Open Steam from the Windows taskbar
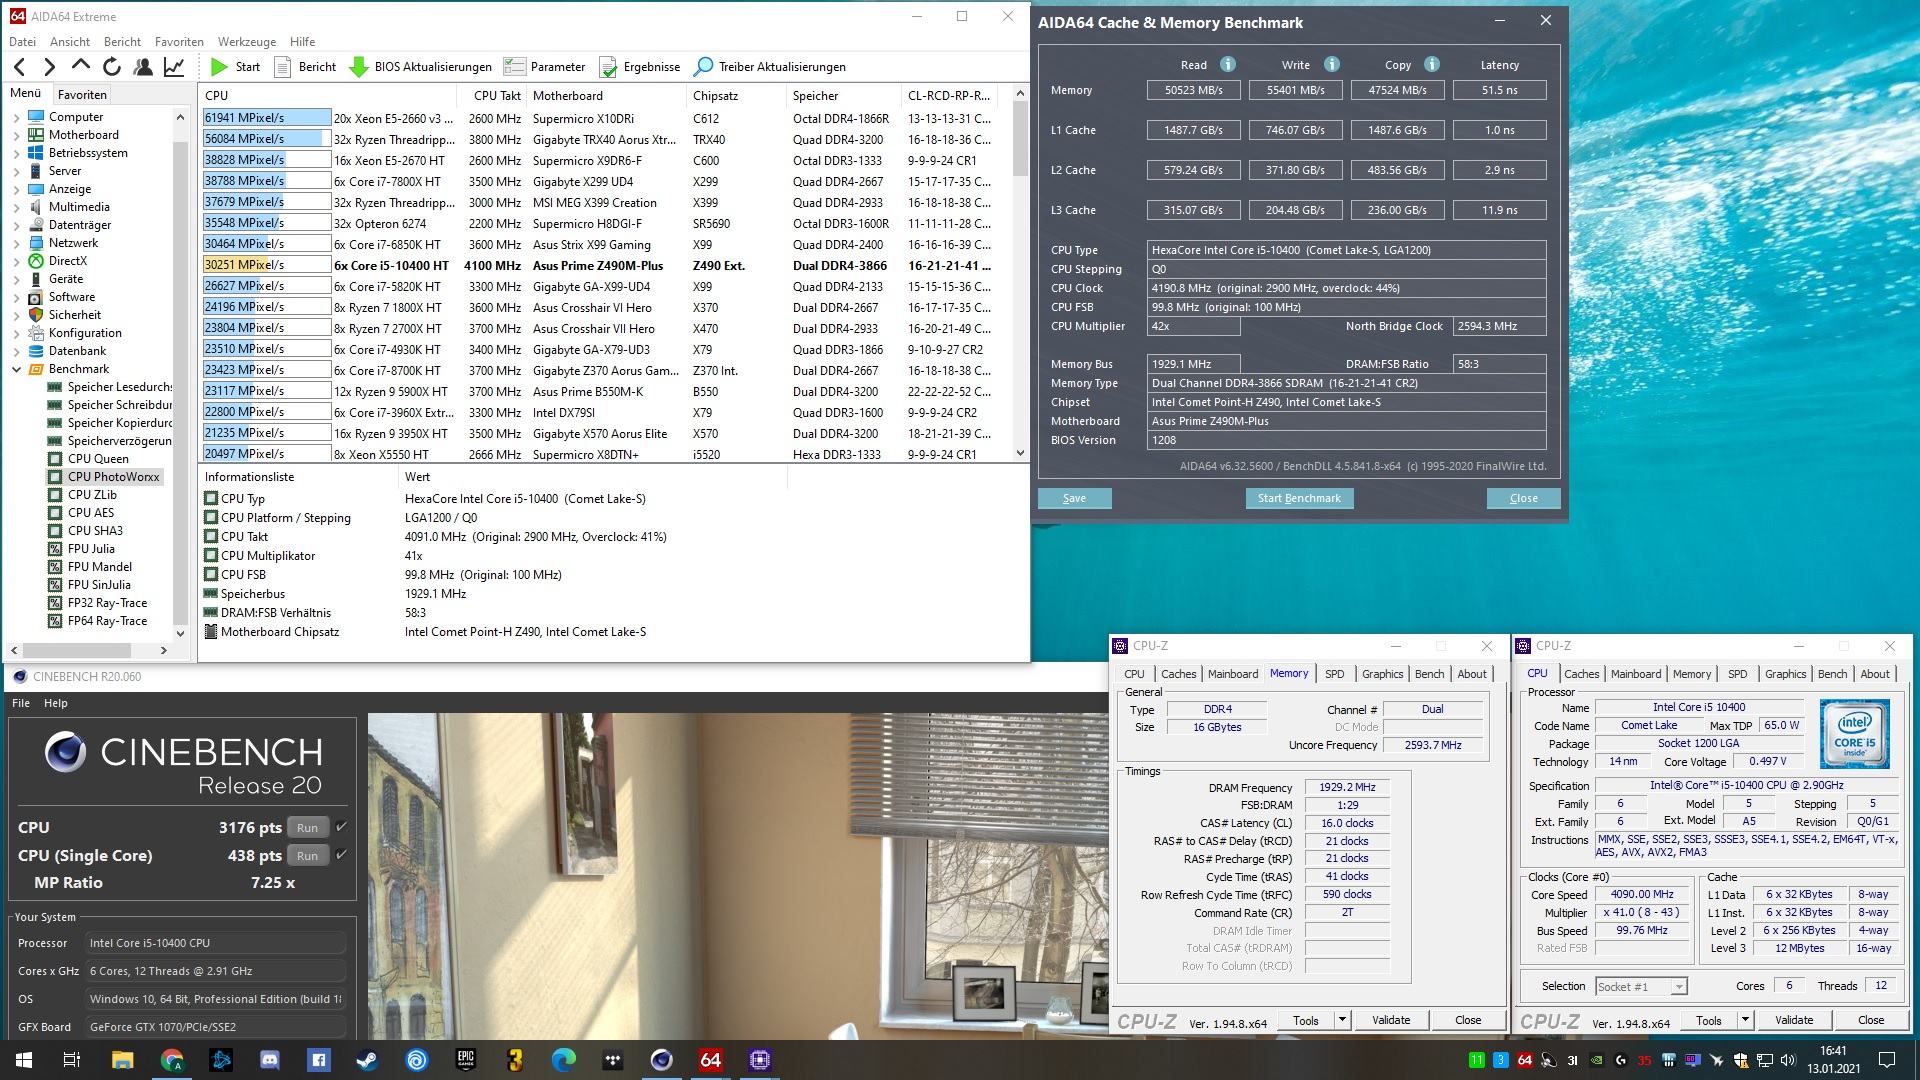The image size is (1920, 1080). point(367,1060)
